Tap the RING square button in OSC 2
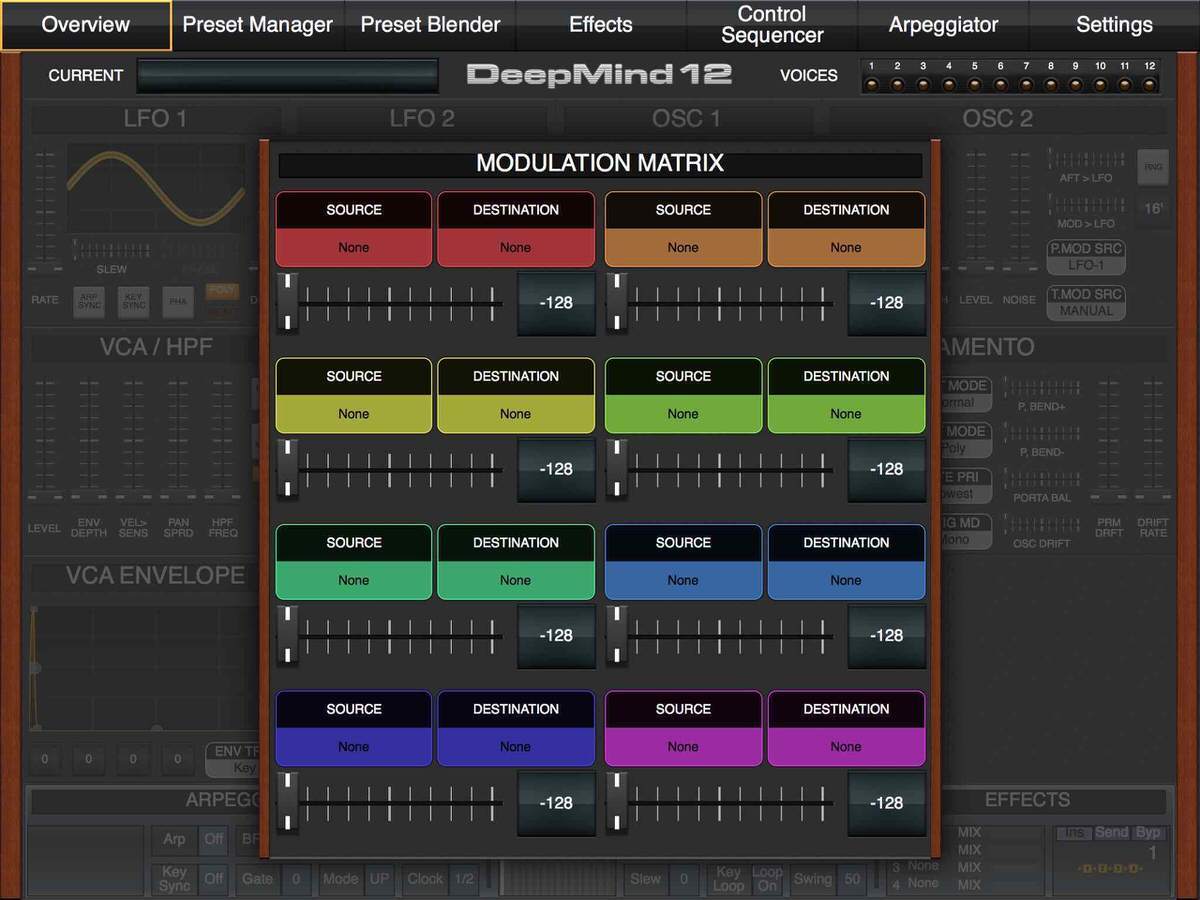This screenshot has width=1200, height=900. 1153,167
